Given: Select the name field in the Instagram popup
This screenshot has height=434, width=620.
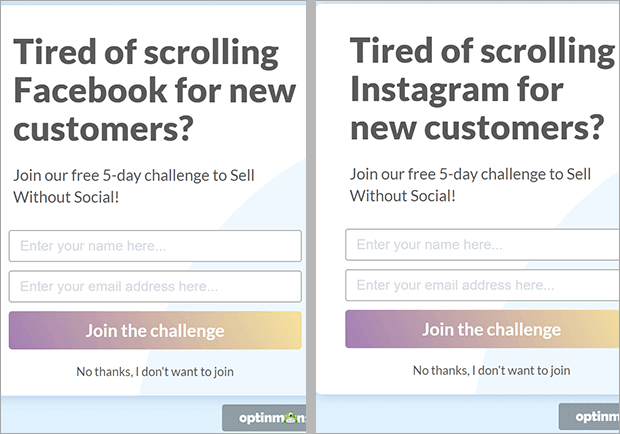Looking at the screenshot, I should pos(481,245).
